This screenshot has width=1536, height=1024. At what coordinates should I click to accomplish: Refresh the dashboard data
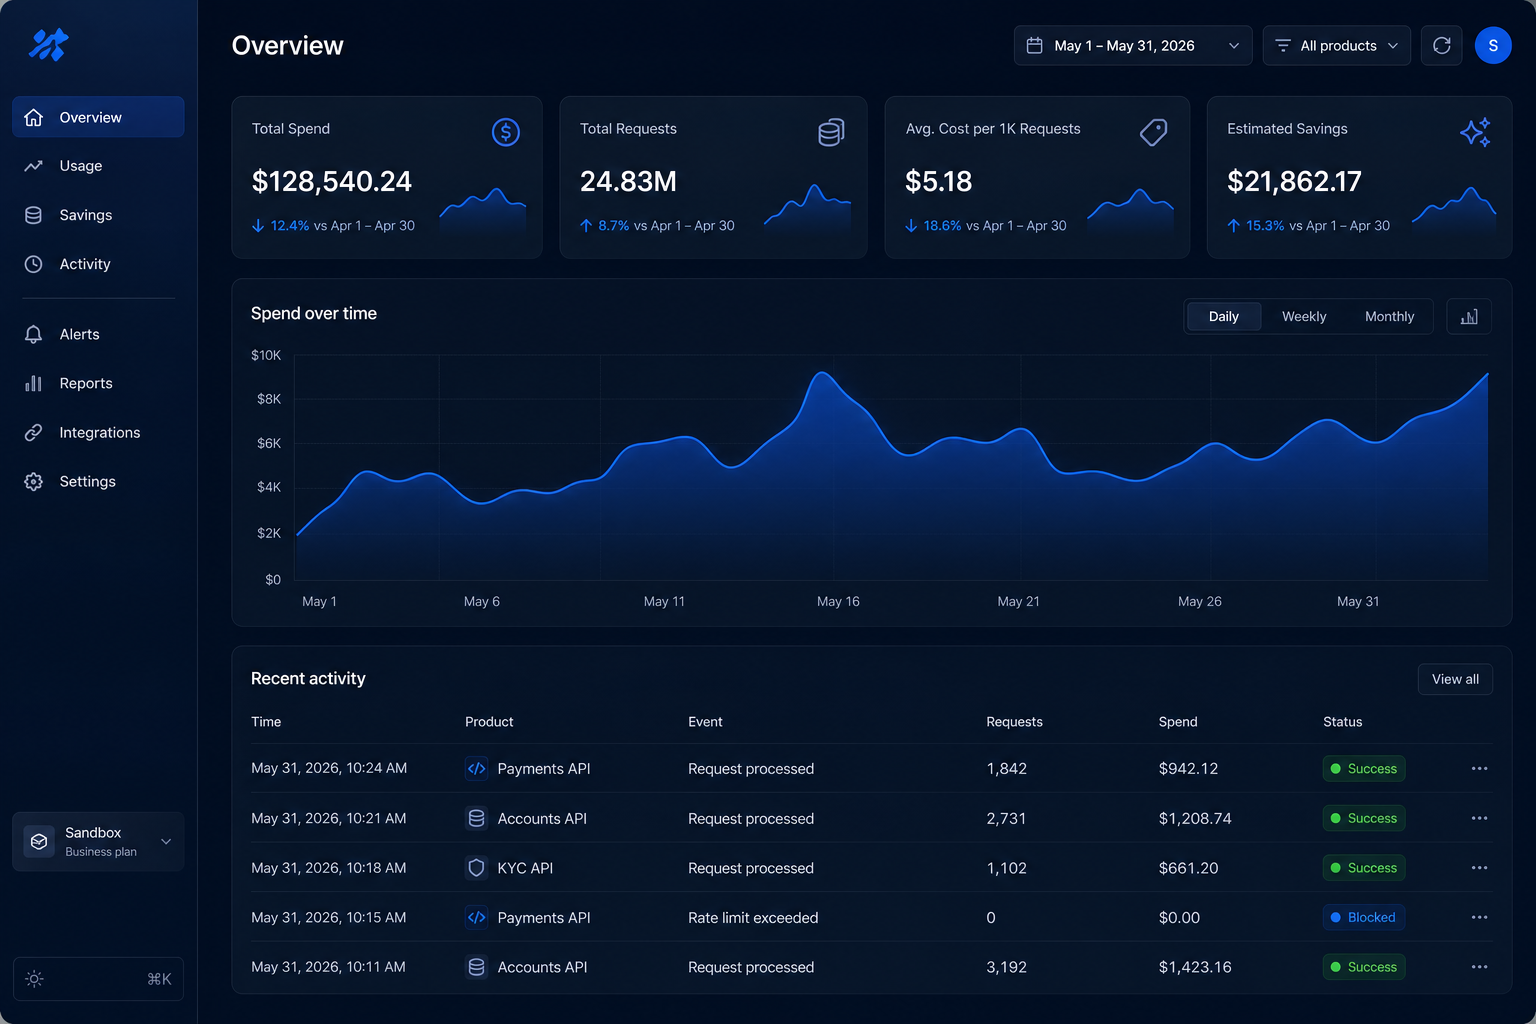click(x=1442, y=46)
